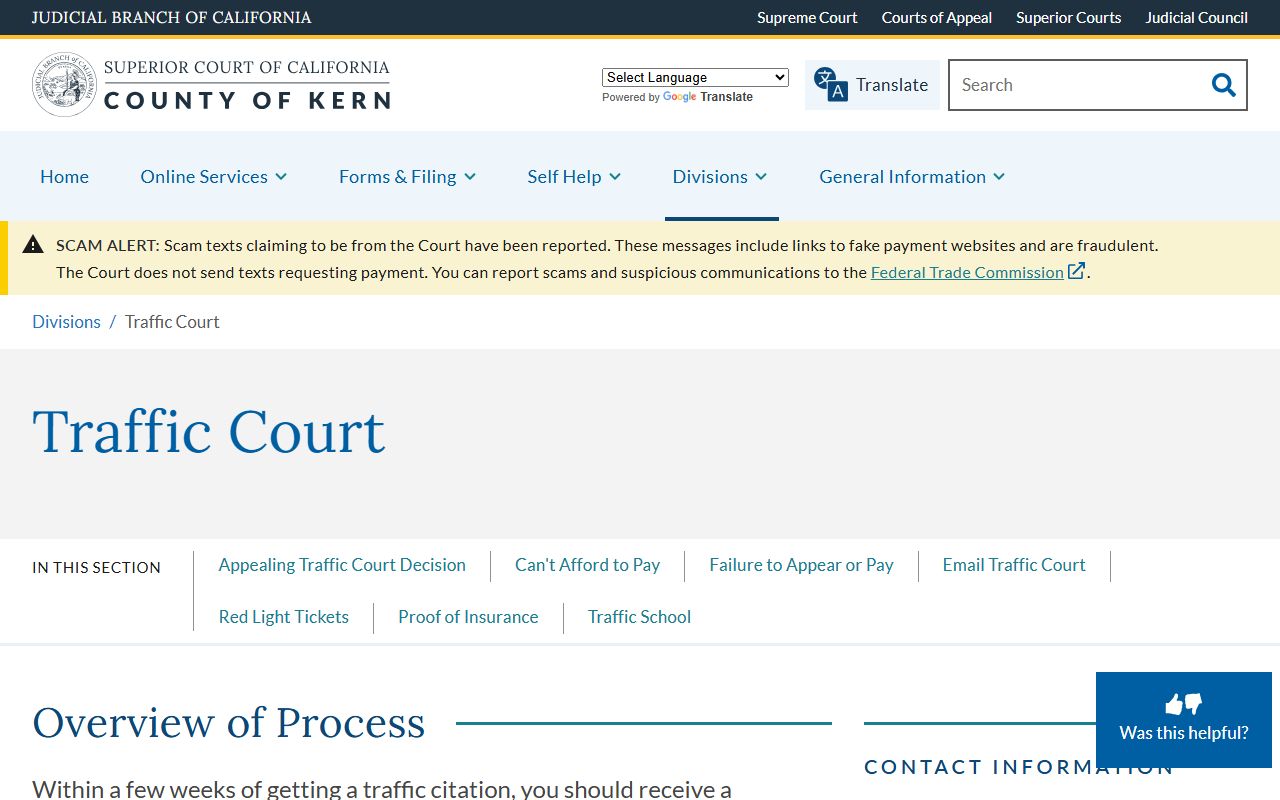Click the search magnifying glass icon
The image size is (1280, 800).
[x=1223, y=85]
